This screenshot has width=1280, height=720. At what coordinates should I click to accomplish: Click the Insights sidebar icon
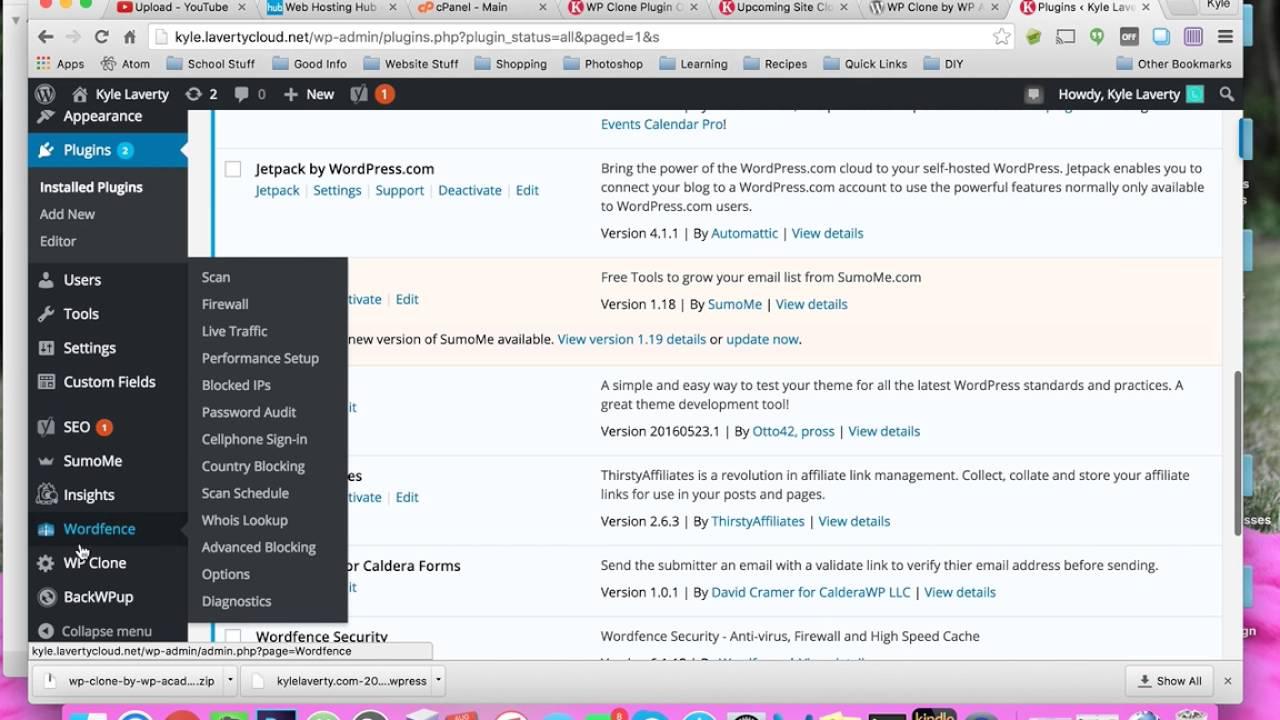point(46,495)
